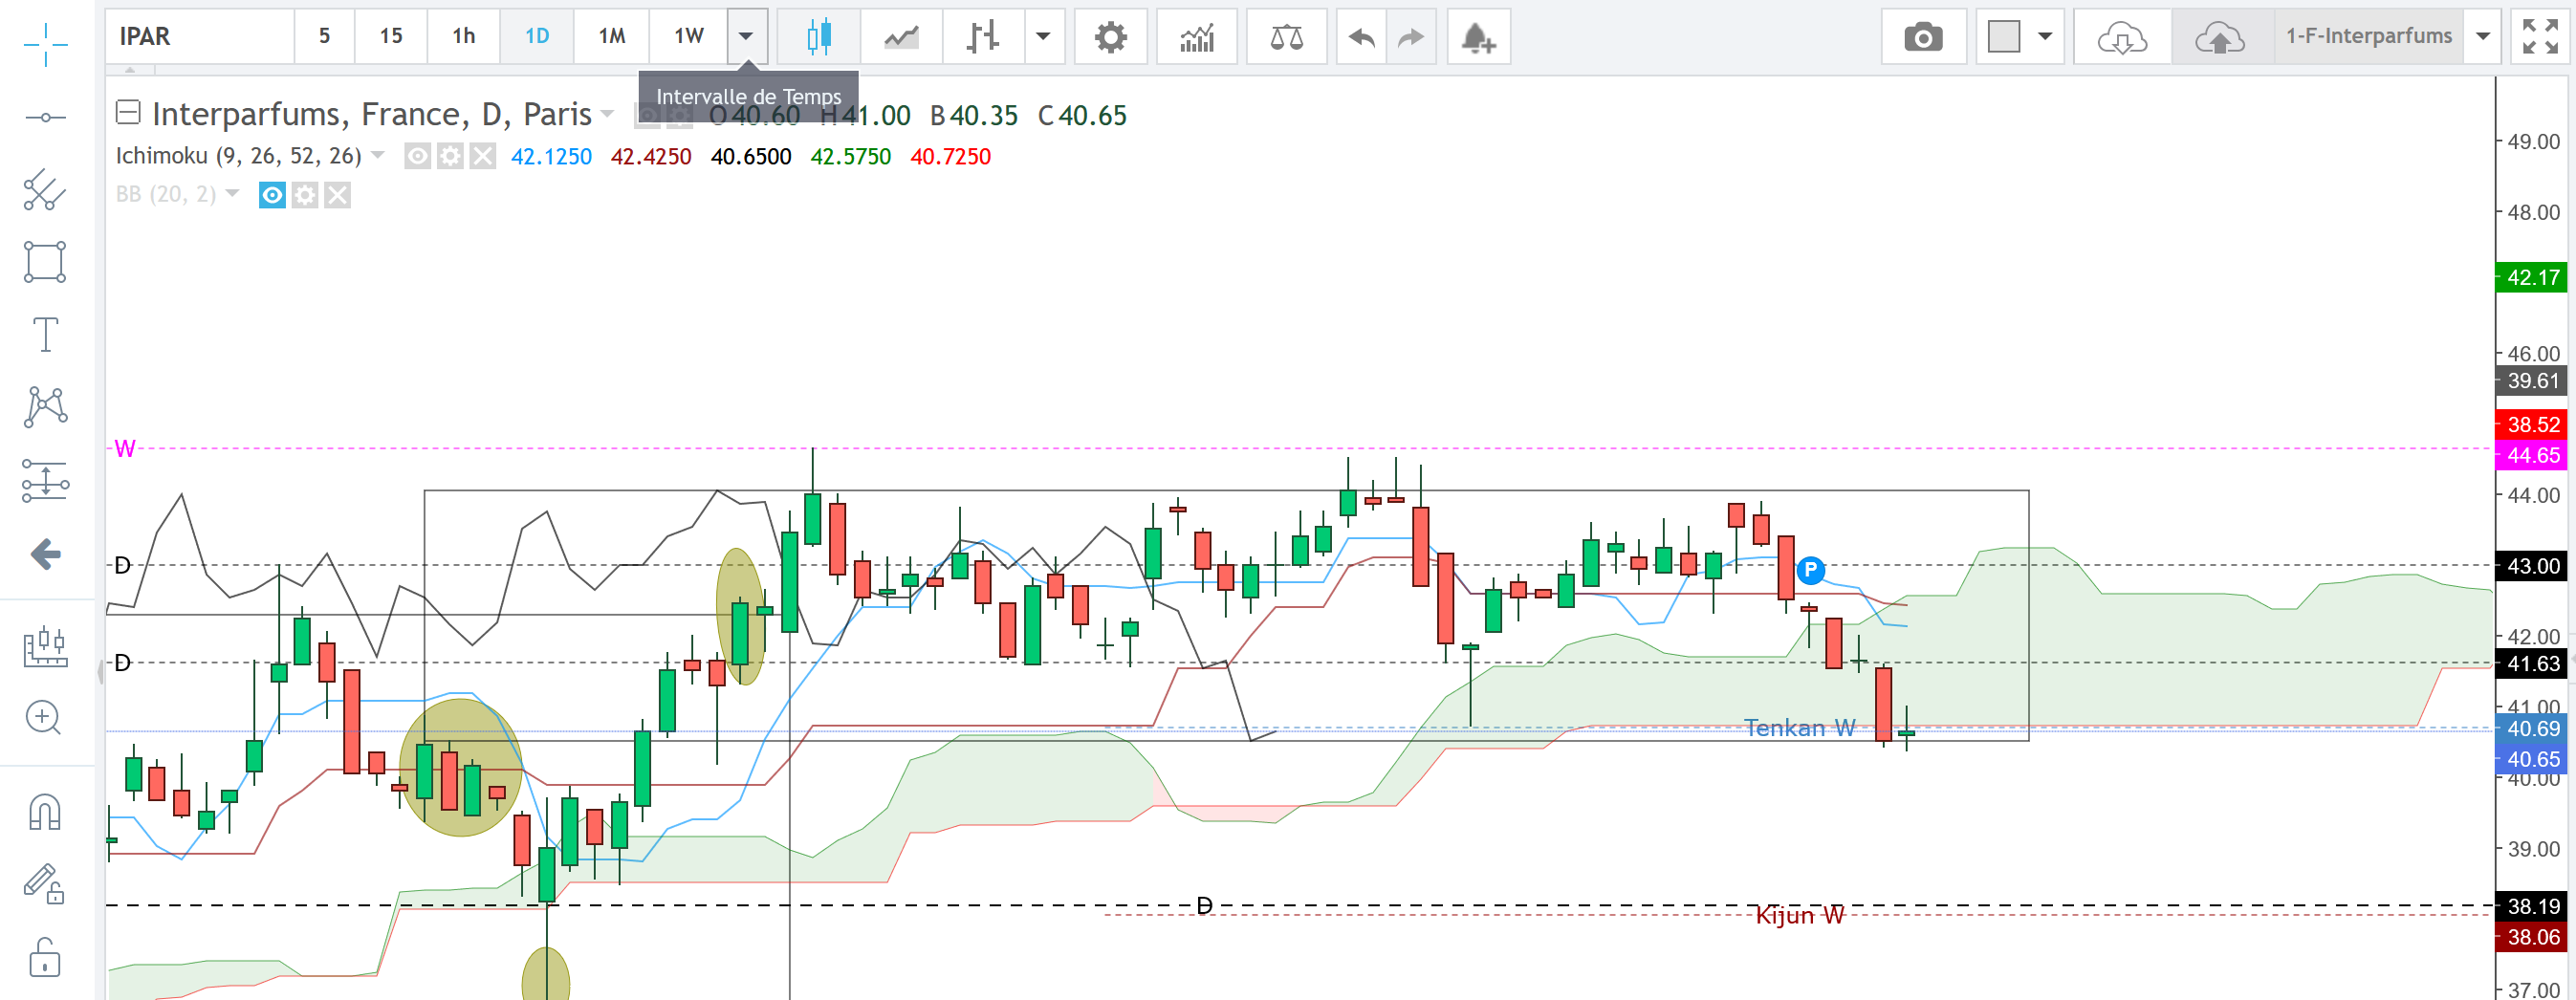Select the text annotation tool
2576x1000 pixels.
click(45, 334)
